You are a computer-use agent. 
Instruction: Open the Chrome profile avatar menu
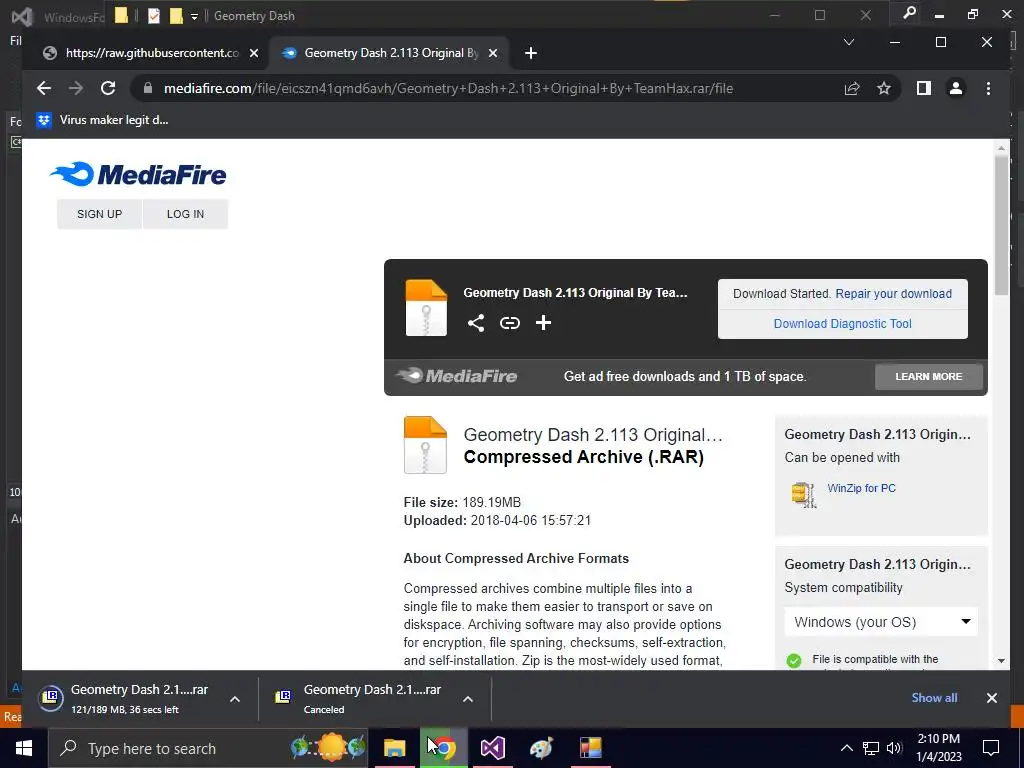tap(955, 88)
